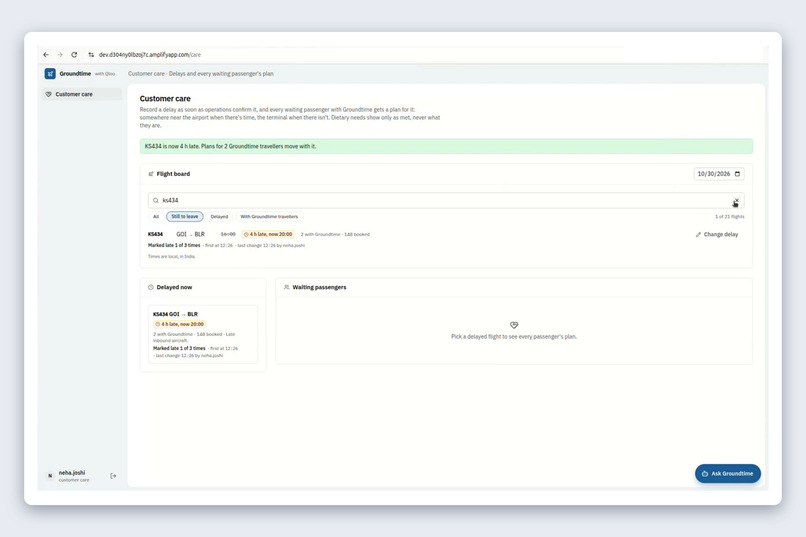
Task: Click the clock icon in Delayed now header
Action: [x=151, y=287]
